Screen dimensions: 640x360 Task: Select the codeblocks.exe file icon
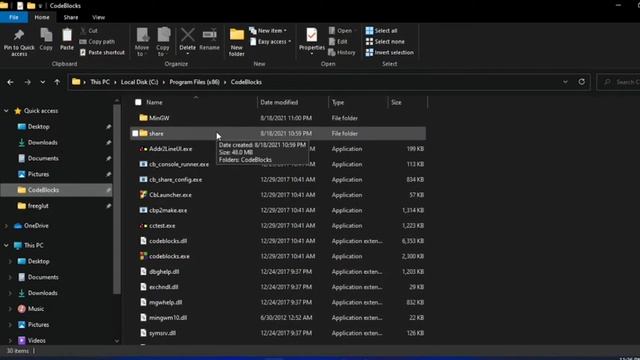coord(143,256)
